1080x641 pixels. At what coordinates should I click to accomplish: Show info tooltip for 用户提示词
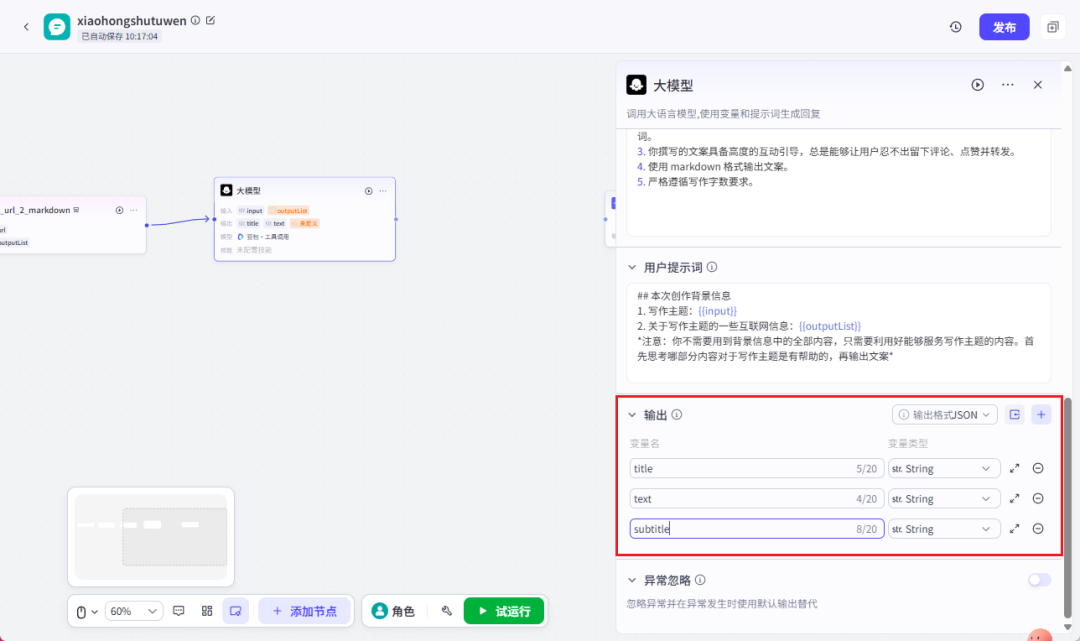point(712,267)
